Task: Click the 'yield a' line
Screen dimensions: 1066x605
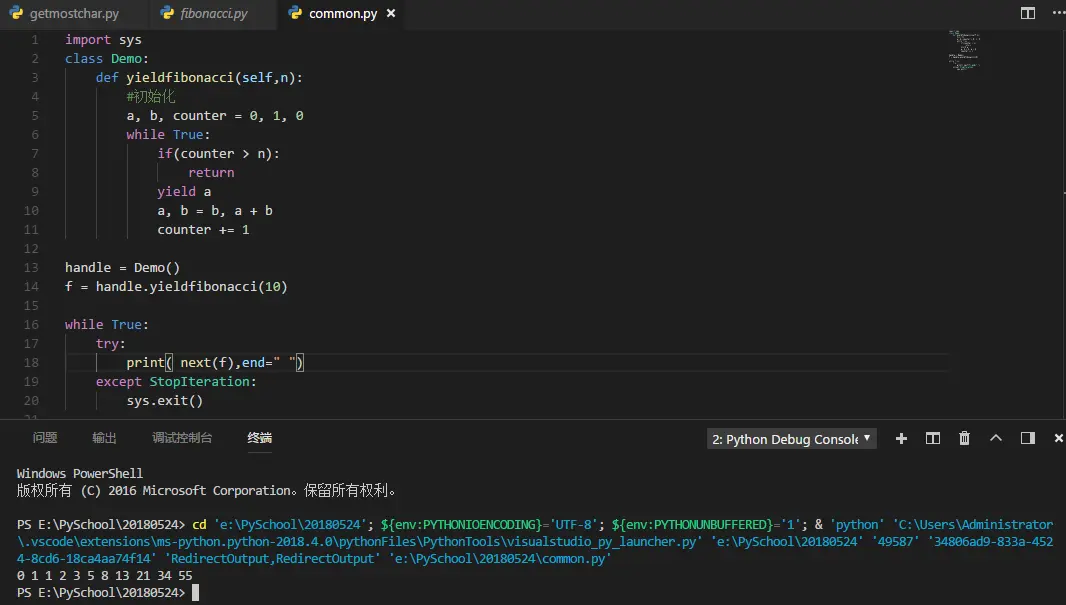Action: [x=184, y=192]
